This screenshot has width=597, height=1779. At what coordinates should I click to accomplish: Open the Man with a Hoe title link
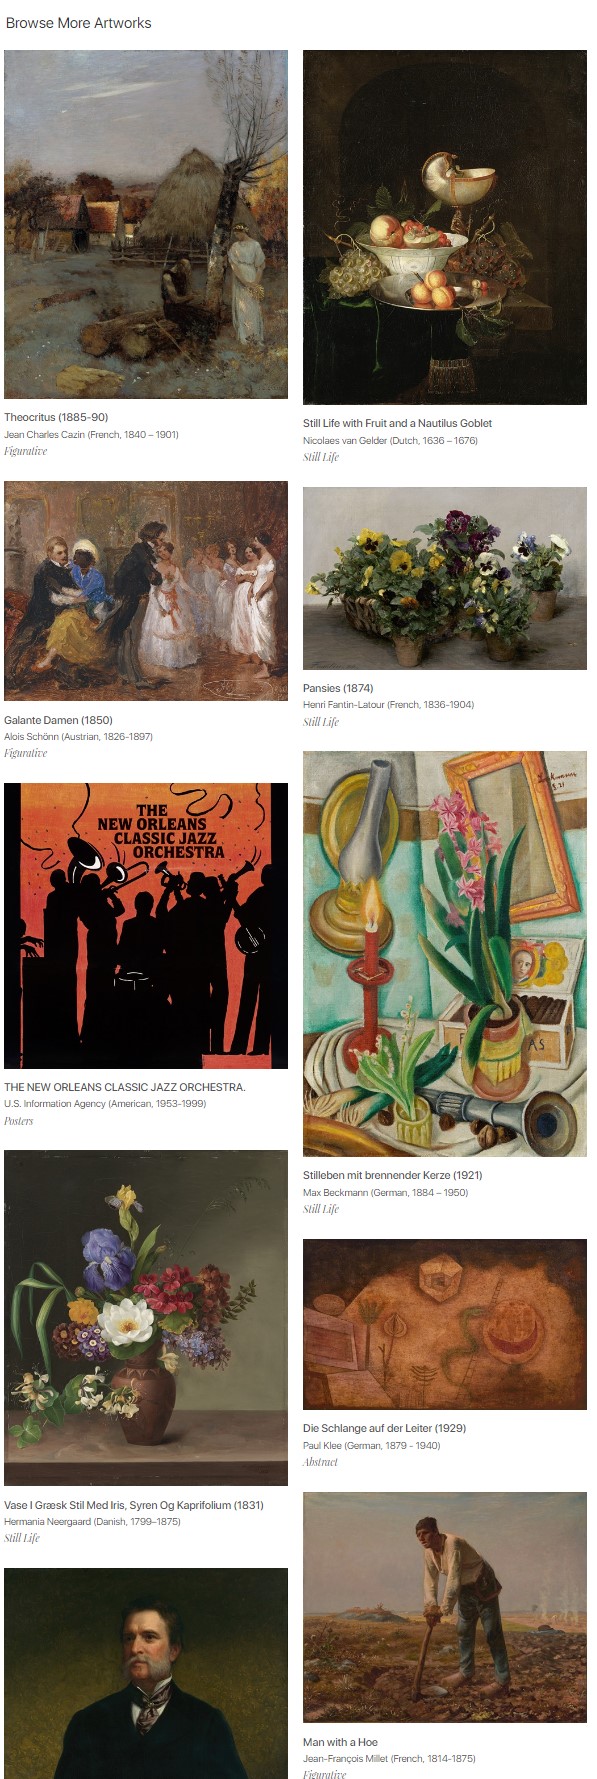click(340, 1742)
